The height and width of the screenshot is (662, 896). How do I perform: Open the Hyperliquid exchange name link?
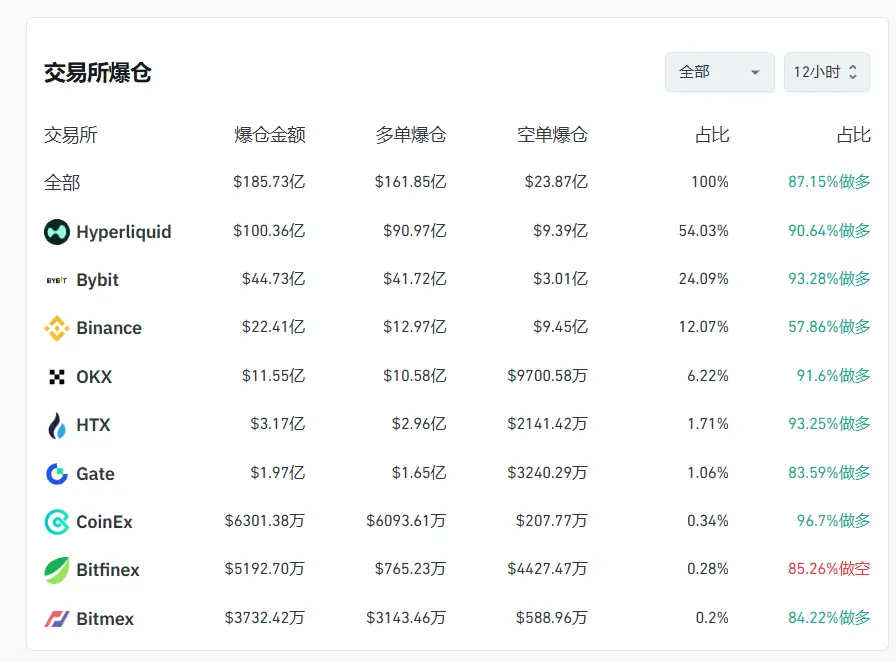tap(124, 232)
